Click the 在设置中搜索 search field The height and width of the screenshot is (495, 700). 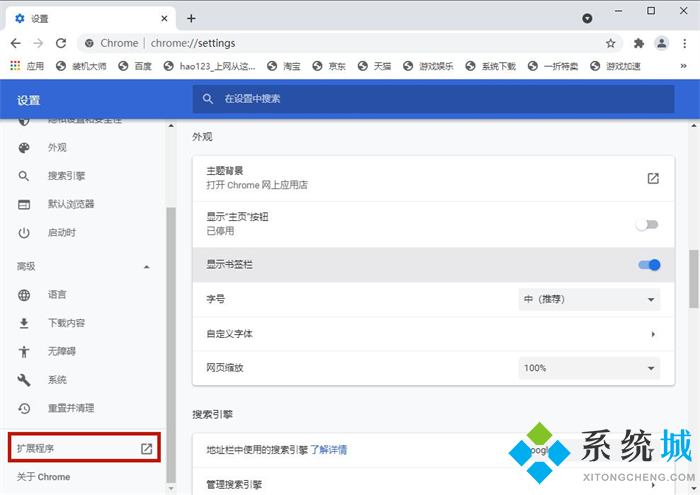(433, 99)
